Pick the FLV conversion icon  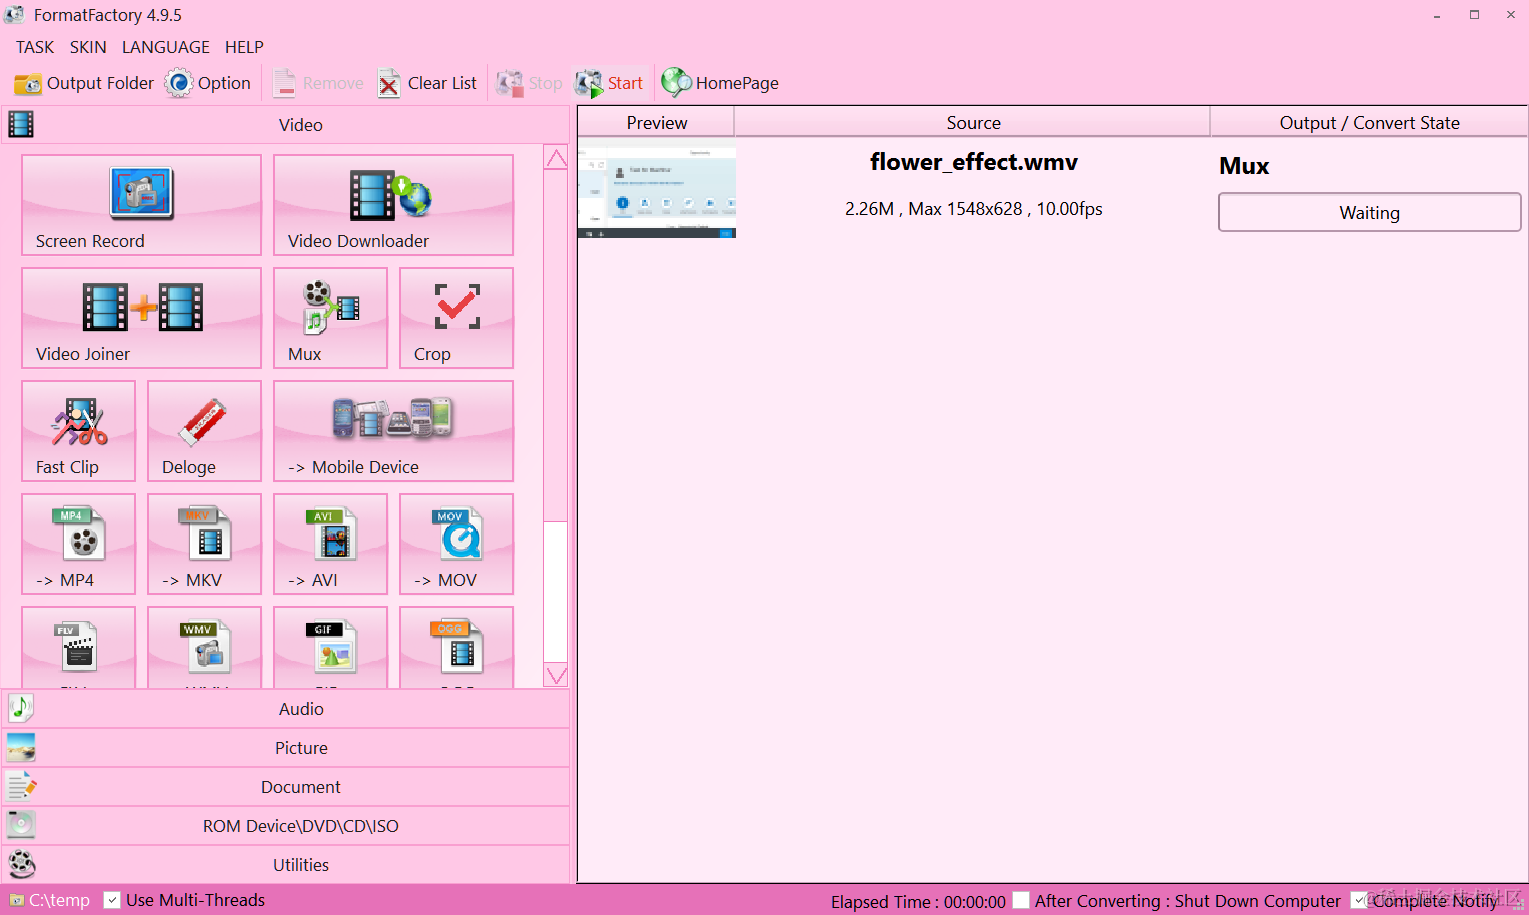[78, 647]
